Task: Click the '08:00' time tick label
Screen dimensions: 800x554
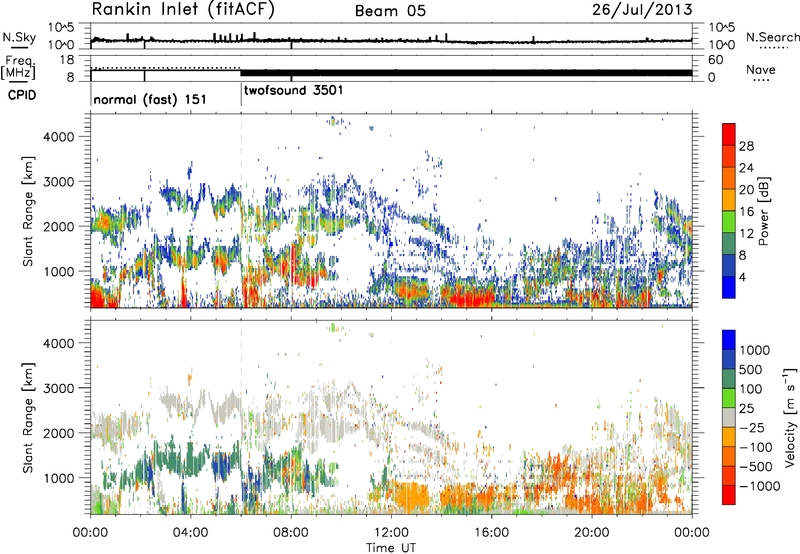Action: [291, 533]
